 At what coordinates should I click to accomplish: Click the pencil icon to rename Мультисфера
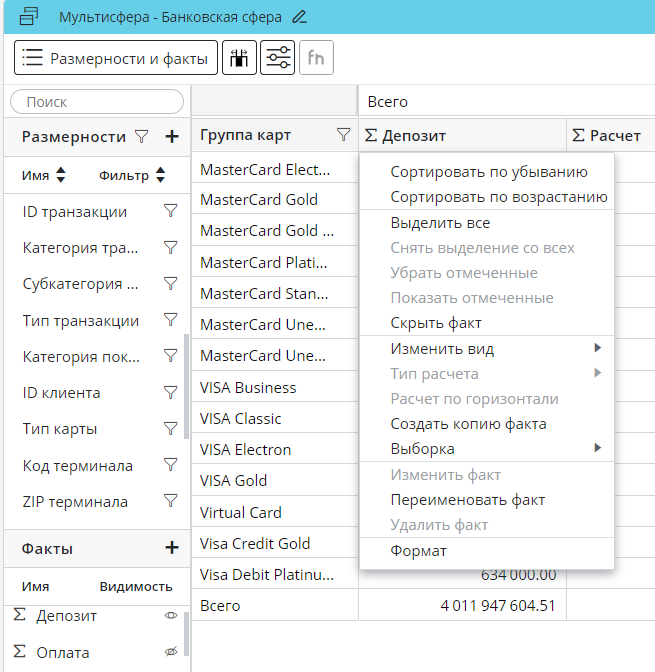pos(300,17)
